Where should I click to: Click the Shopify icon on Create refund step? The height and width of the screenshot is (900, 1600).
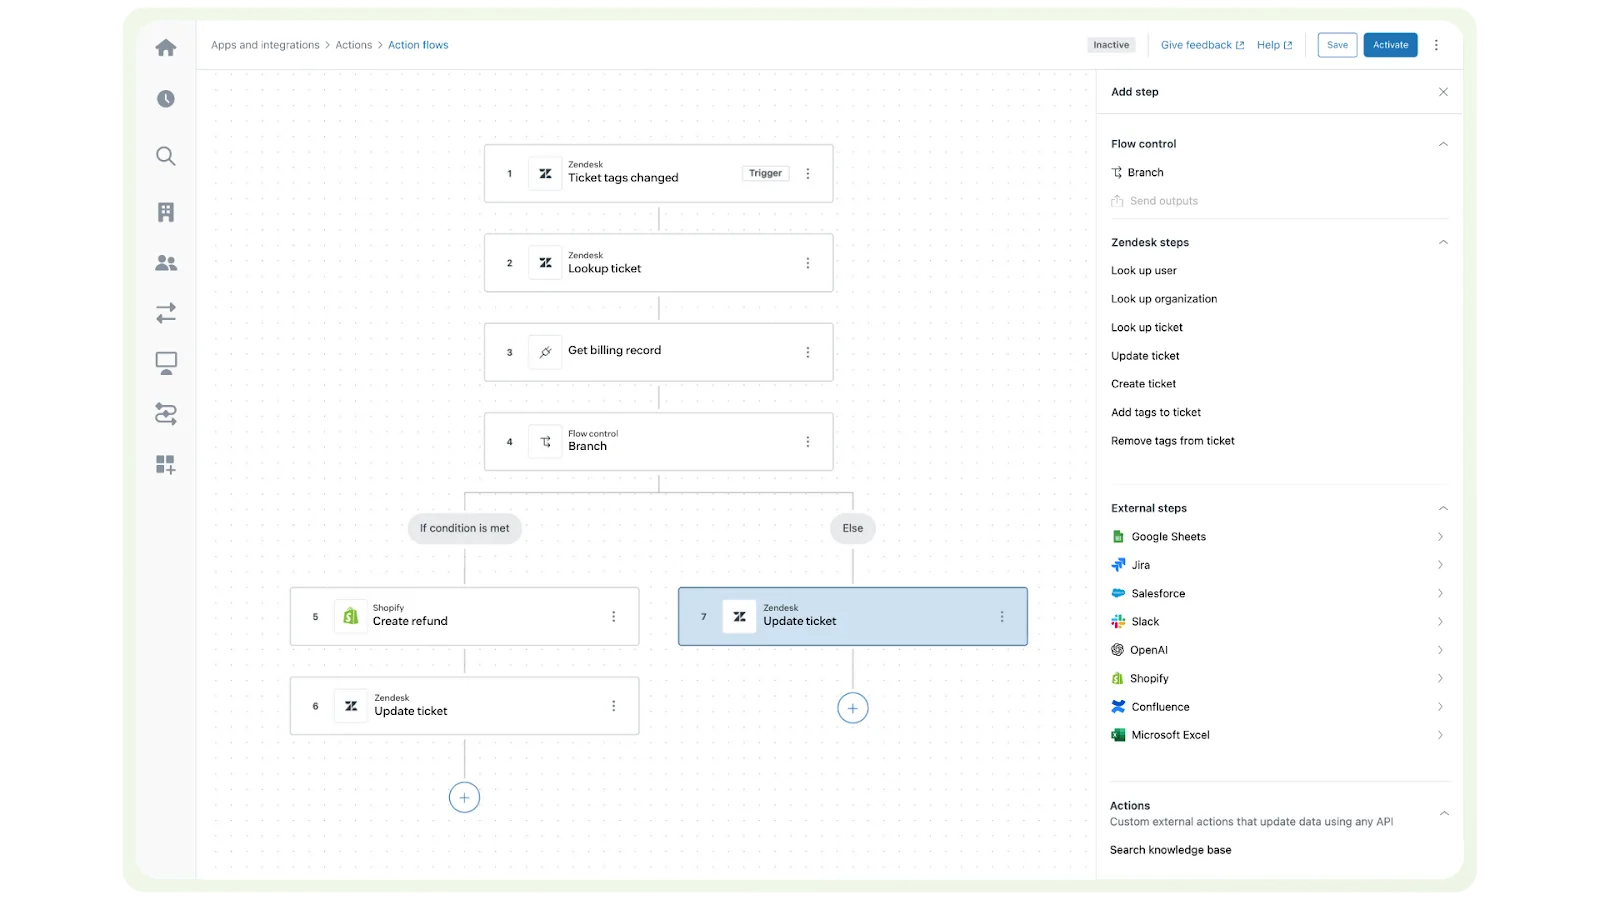click(349, 616)
